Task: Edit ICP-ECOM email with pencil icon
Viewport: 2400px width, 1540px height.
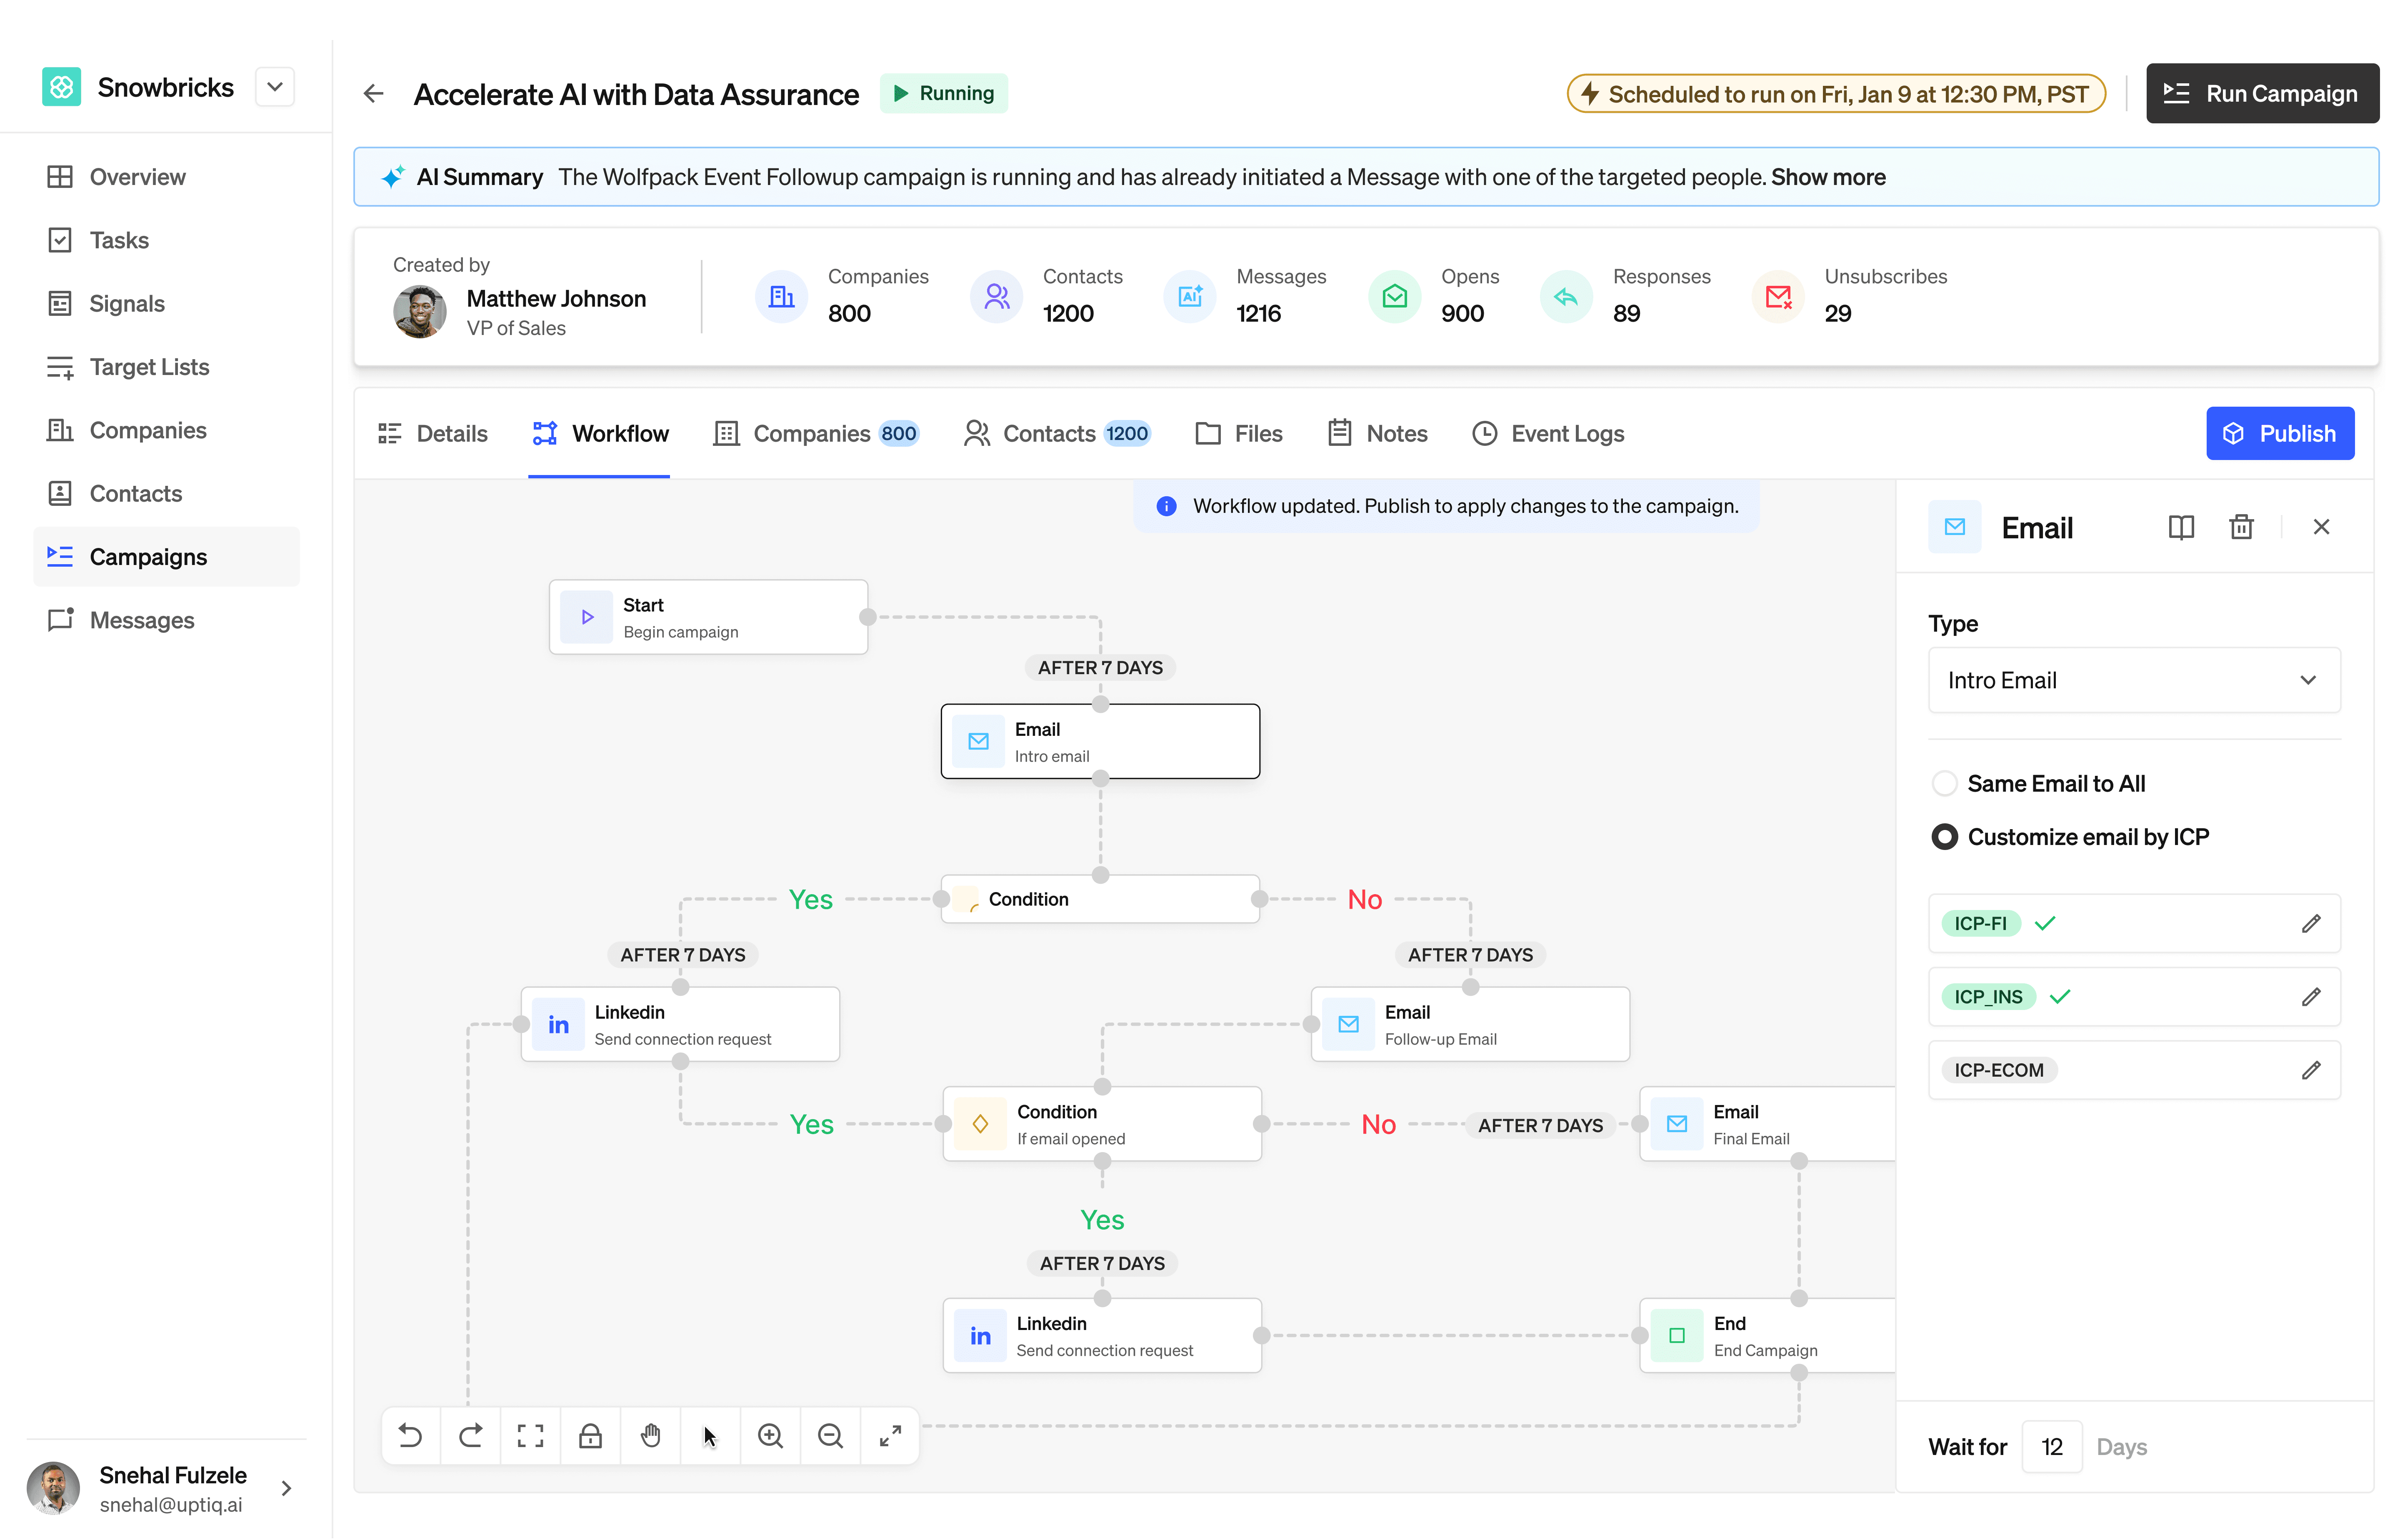Action: click(2311, 1070)
